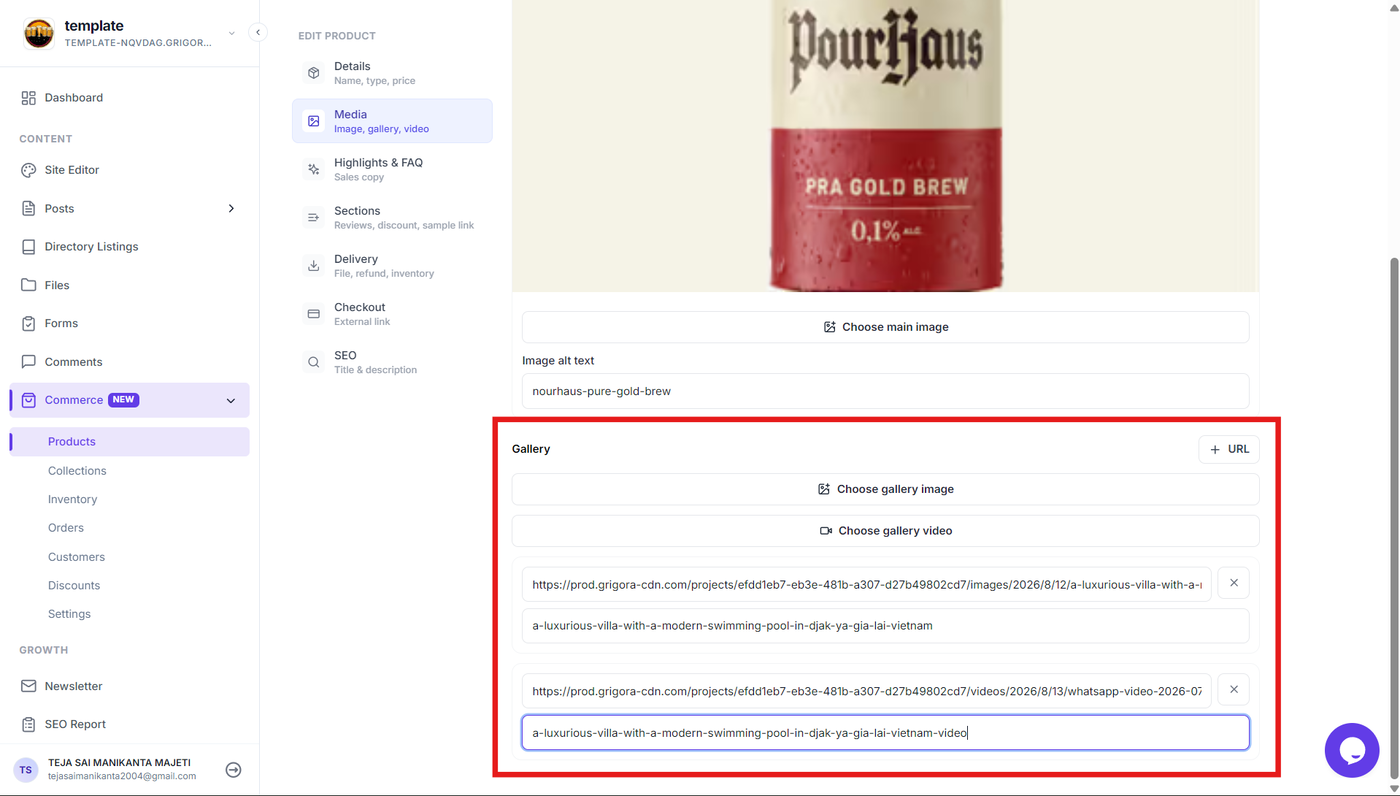This screenshot has width=1400, height=796.
Task: Open the template workspace switcher chevron
Action: (232, 33)
